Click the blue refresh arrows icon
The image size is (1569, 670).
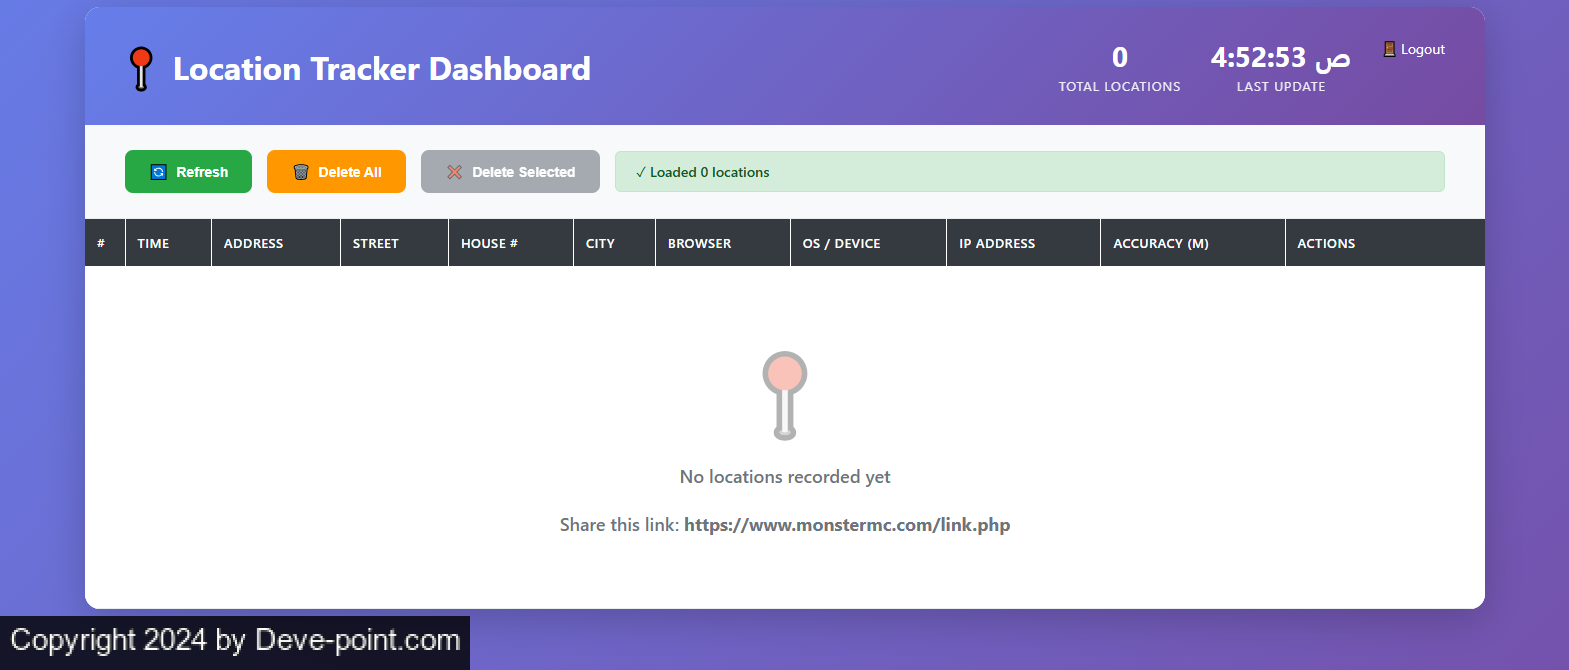[158, 172]
